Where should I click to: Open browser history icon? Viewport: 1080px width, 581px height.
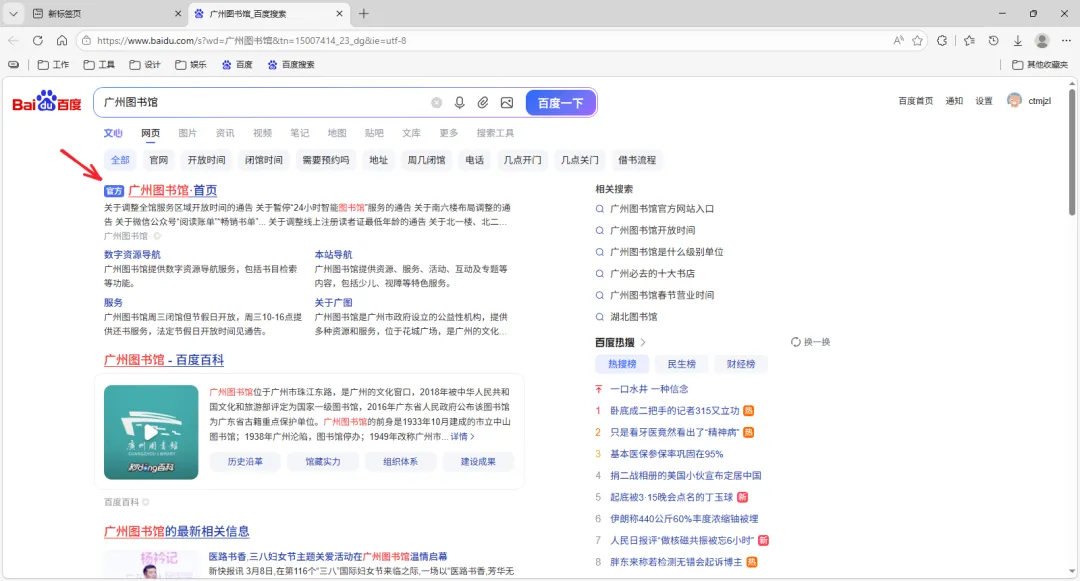tap(993, 41)
